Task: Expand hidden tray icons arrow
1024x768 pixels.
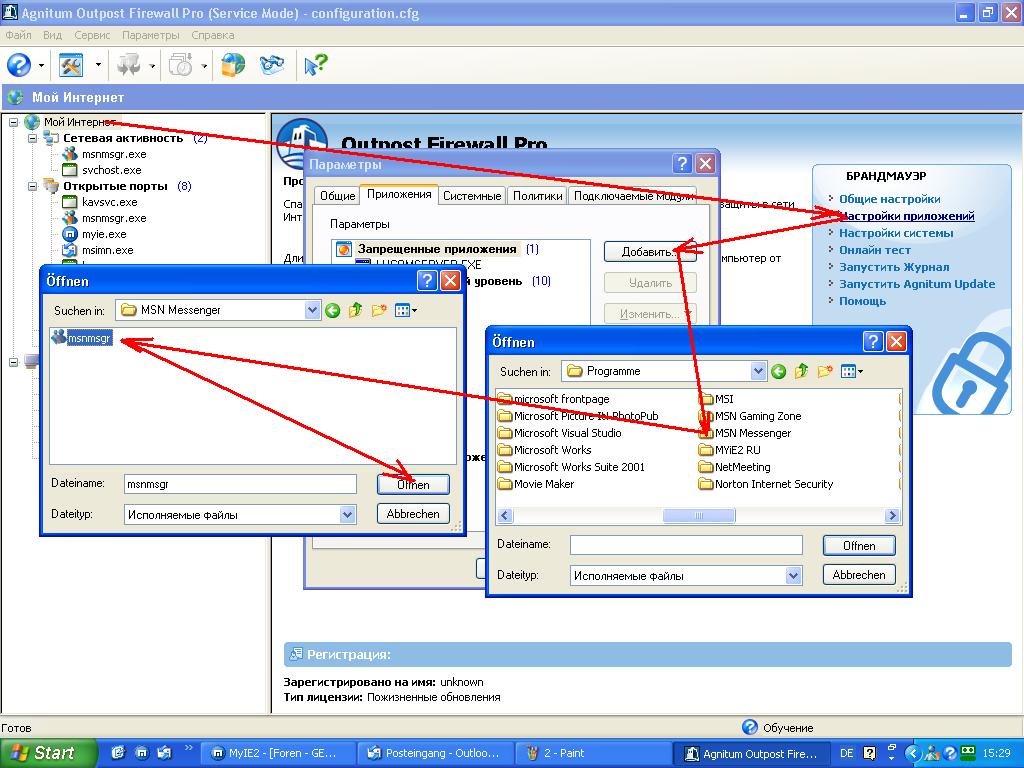Action: (913, 753)
